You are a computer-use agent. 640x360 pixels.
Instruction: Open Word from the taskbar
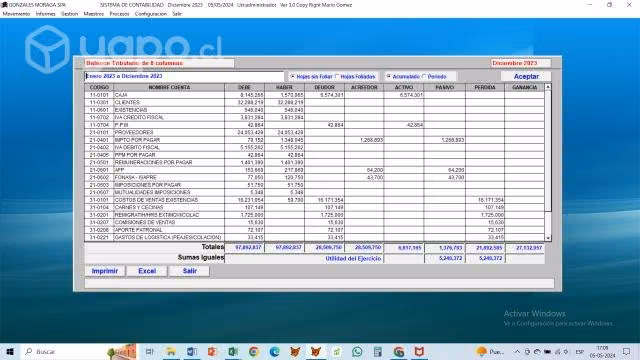coord(191,351)
